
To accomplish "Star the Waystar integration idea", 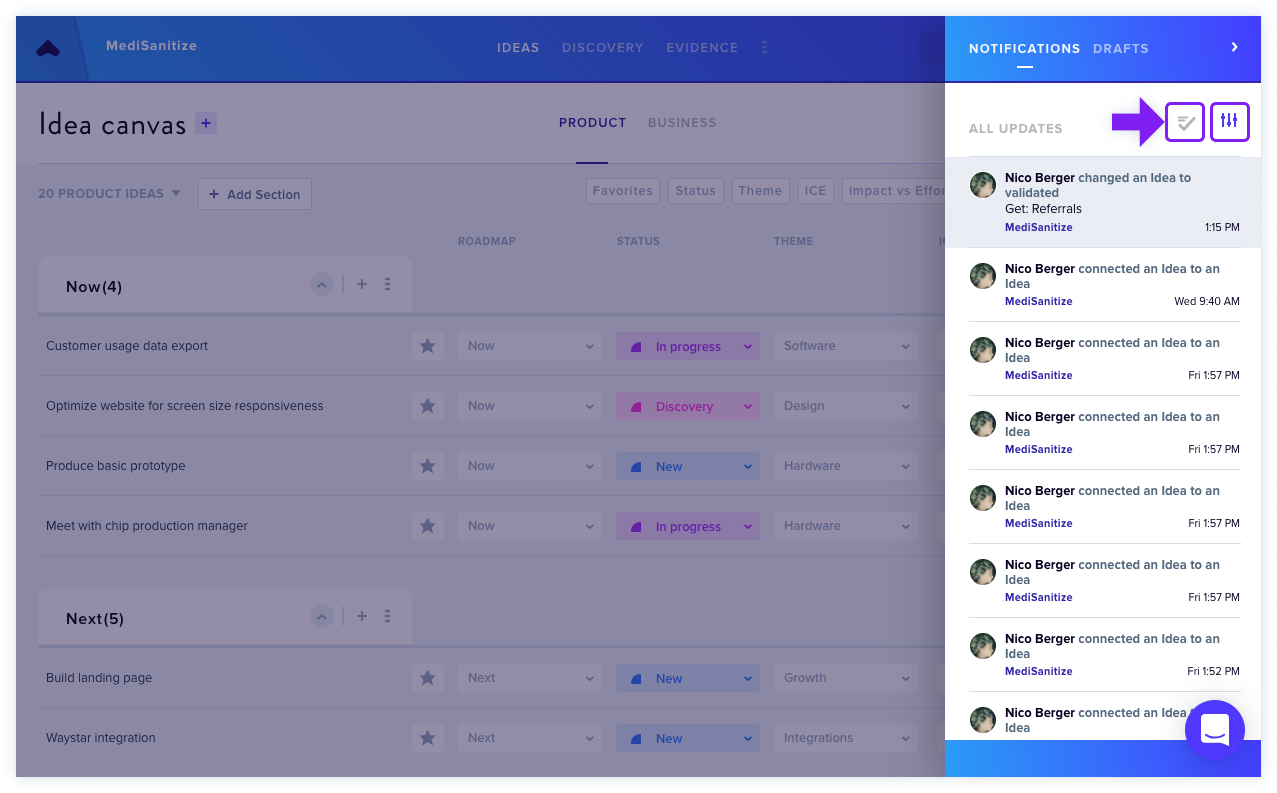I will click(428, 738).
